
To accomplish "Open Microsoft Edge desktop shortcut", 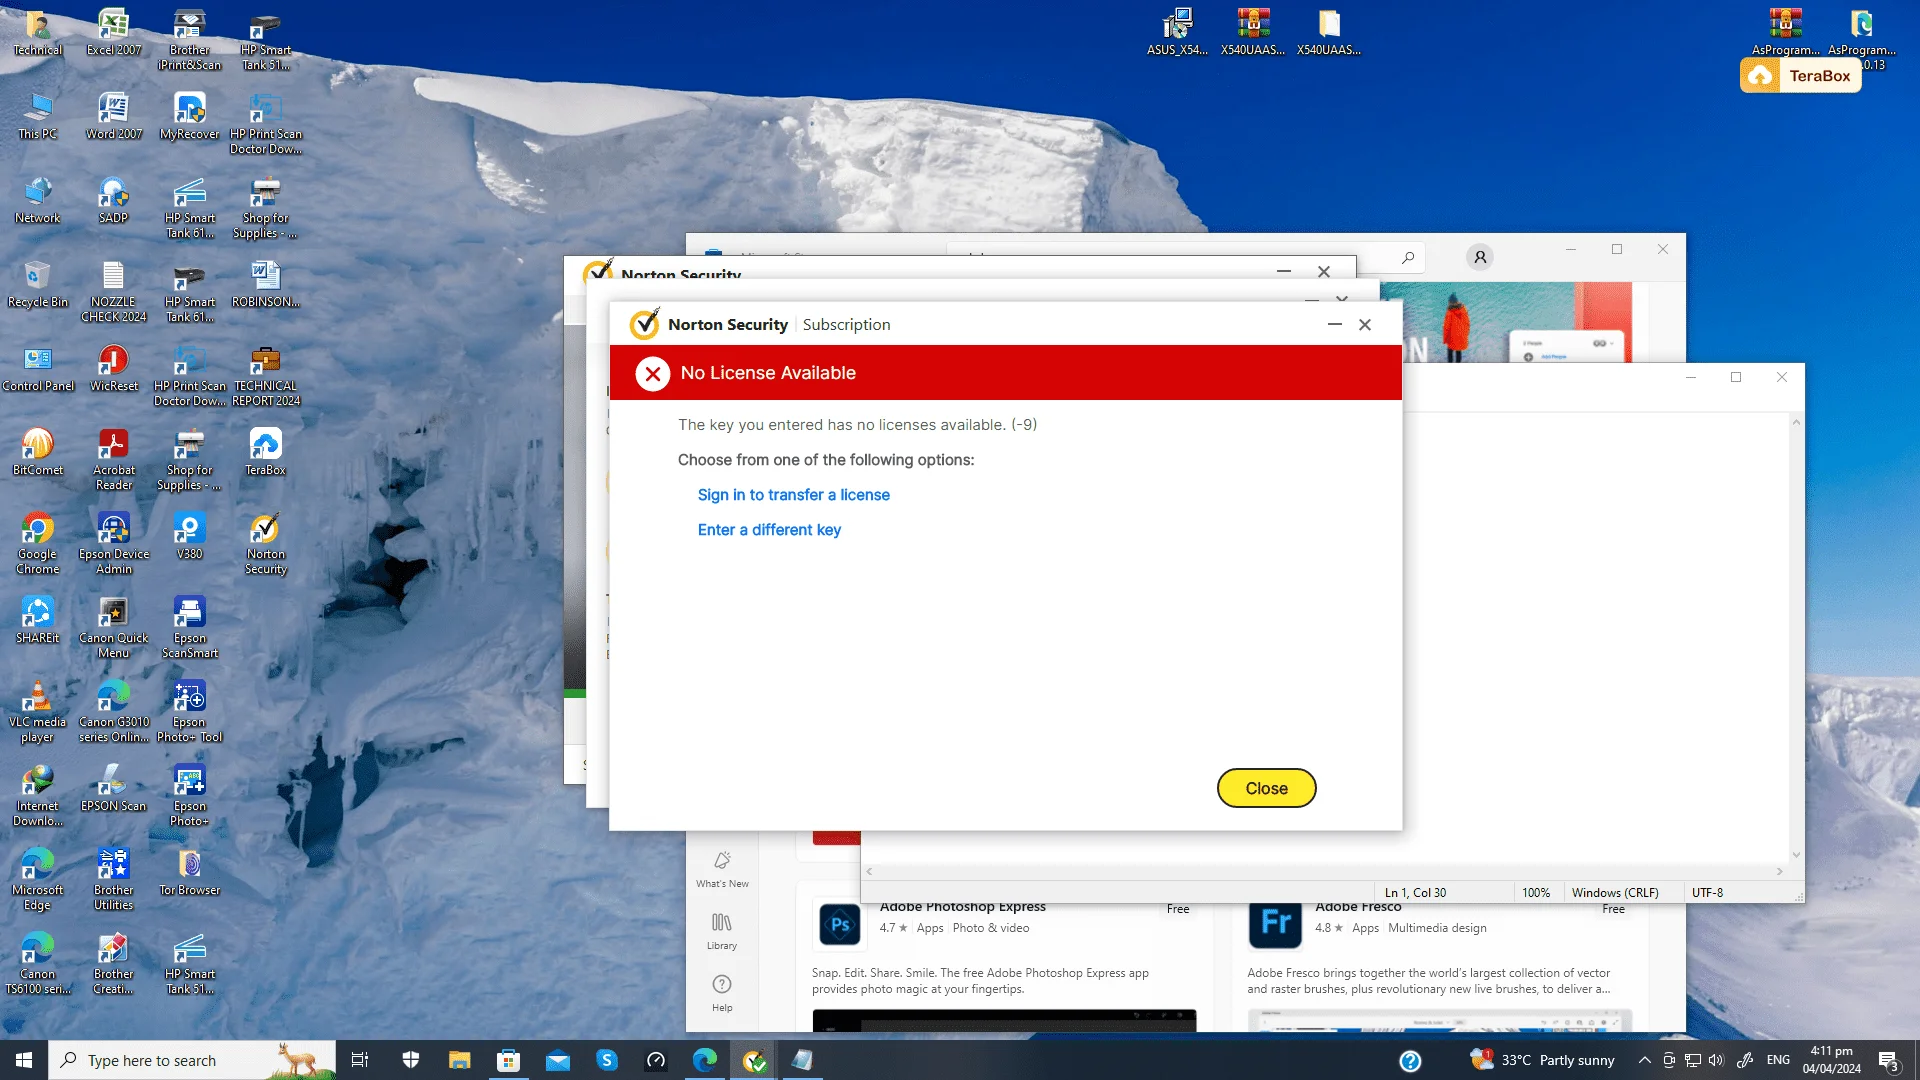I will pyautogui.click(x=38, y=879).
